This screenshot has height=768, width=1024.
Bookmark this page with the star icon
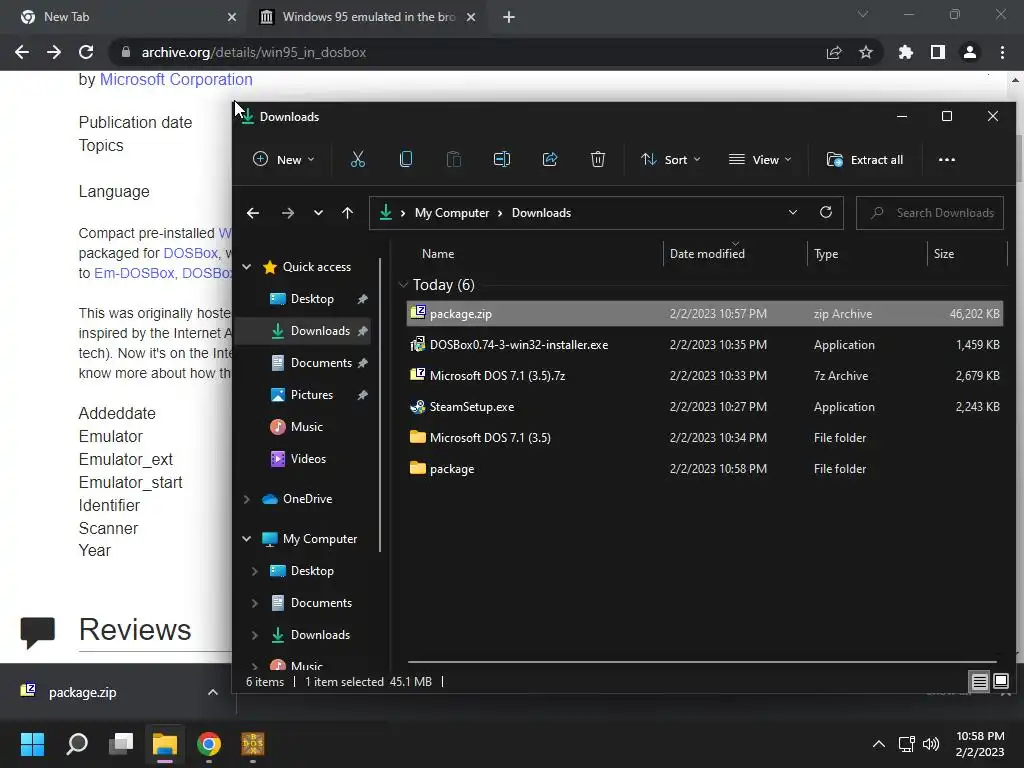pos(865,52)
